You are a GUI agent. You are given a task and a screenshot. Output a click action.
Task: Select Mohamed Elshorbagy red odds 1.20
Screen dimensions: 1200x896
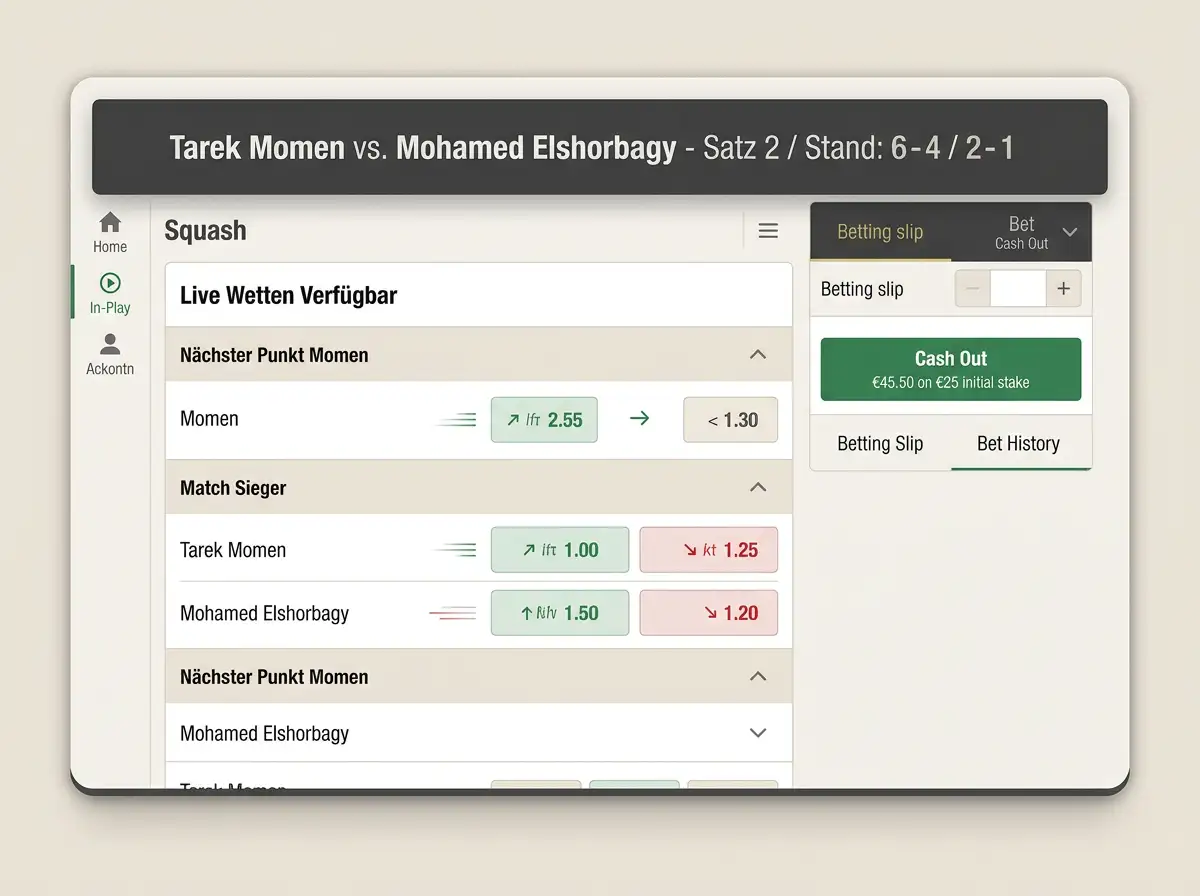(x=709, y=613)
